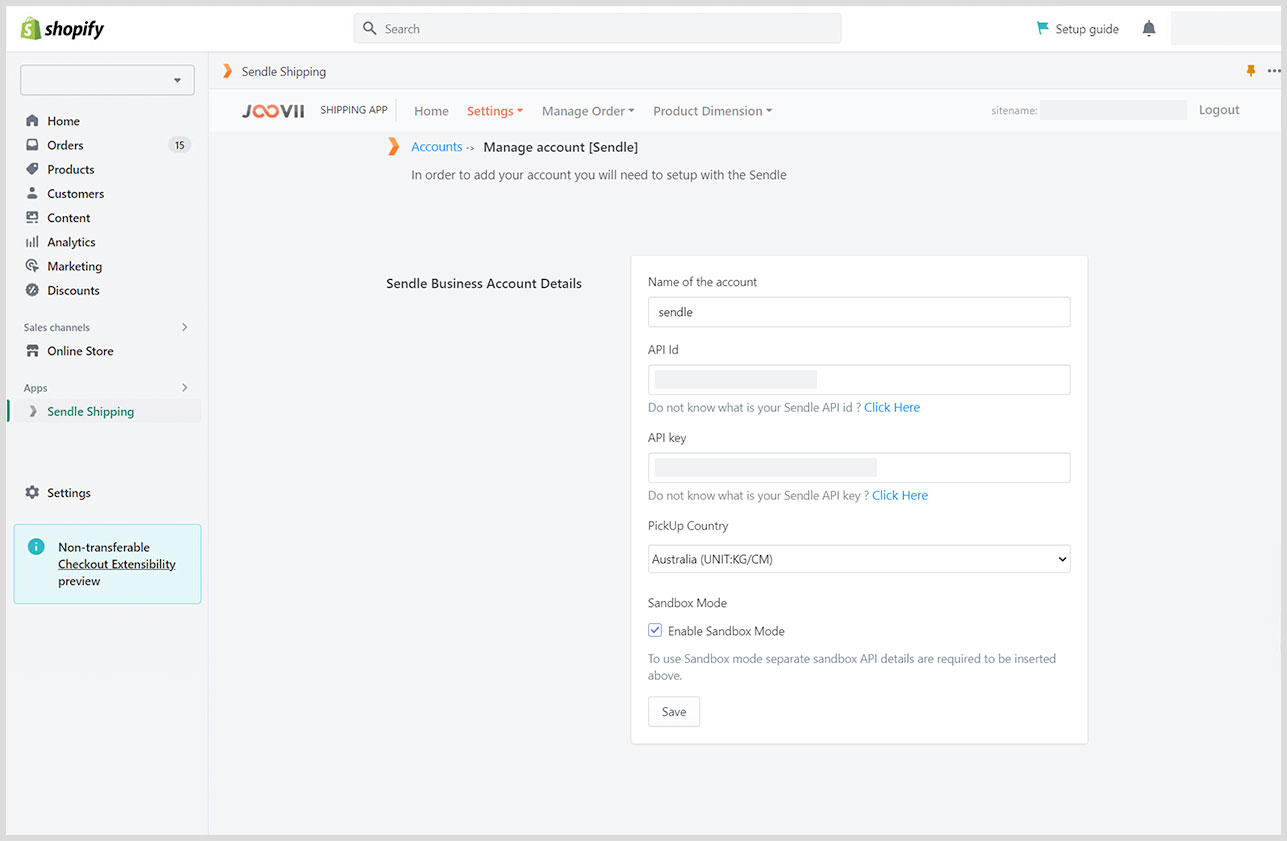
Task: Click the Save button
Action: tap(674, 712)
